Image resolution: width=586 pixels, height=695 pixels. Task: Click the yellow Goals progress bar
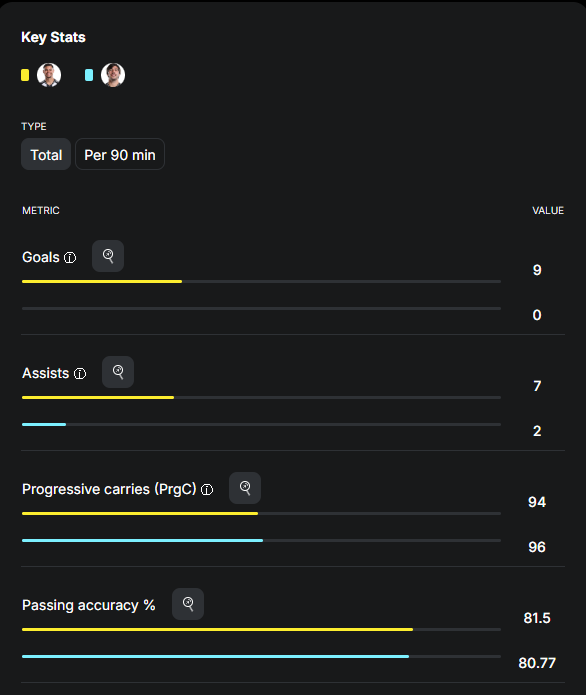tap(102, 281)
